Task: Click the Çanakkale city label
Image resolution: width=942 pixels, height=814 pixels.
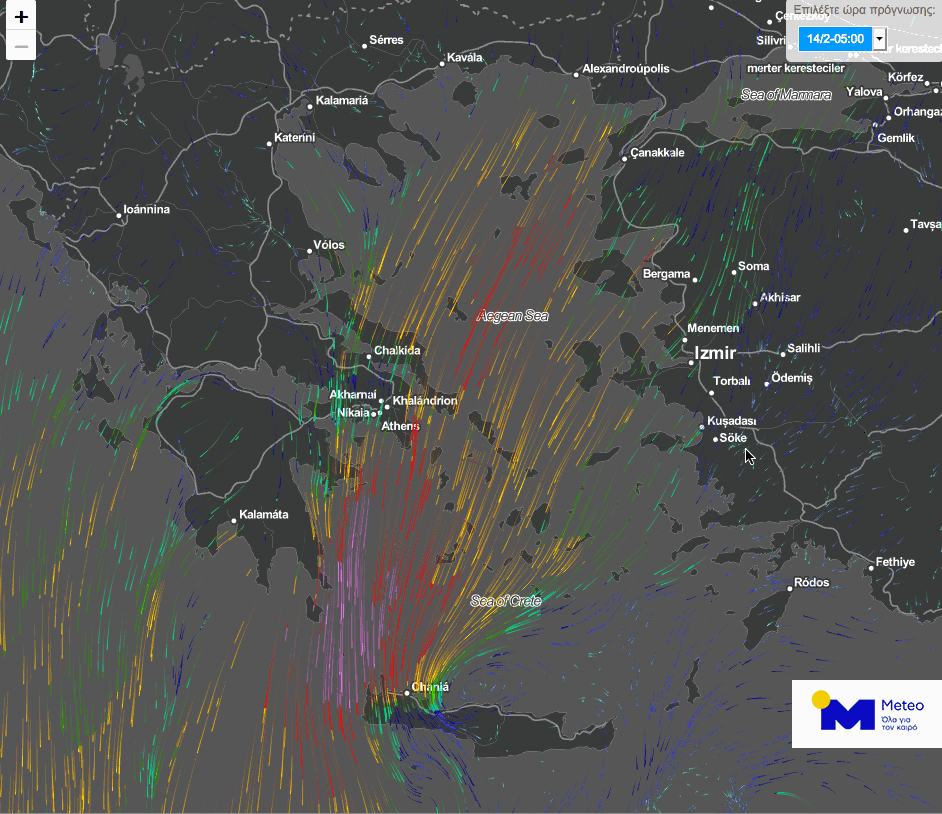Action: tap(657, 153)
